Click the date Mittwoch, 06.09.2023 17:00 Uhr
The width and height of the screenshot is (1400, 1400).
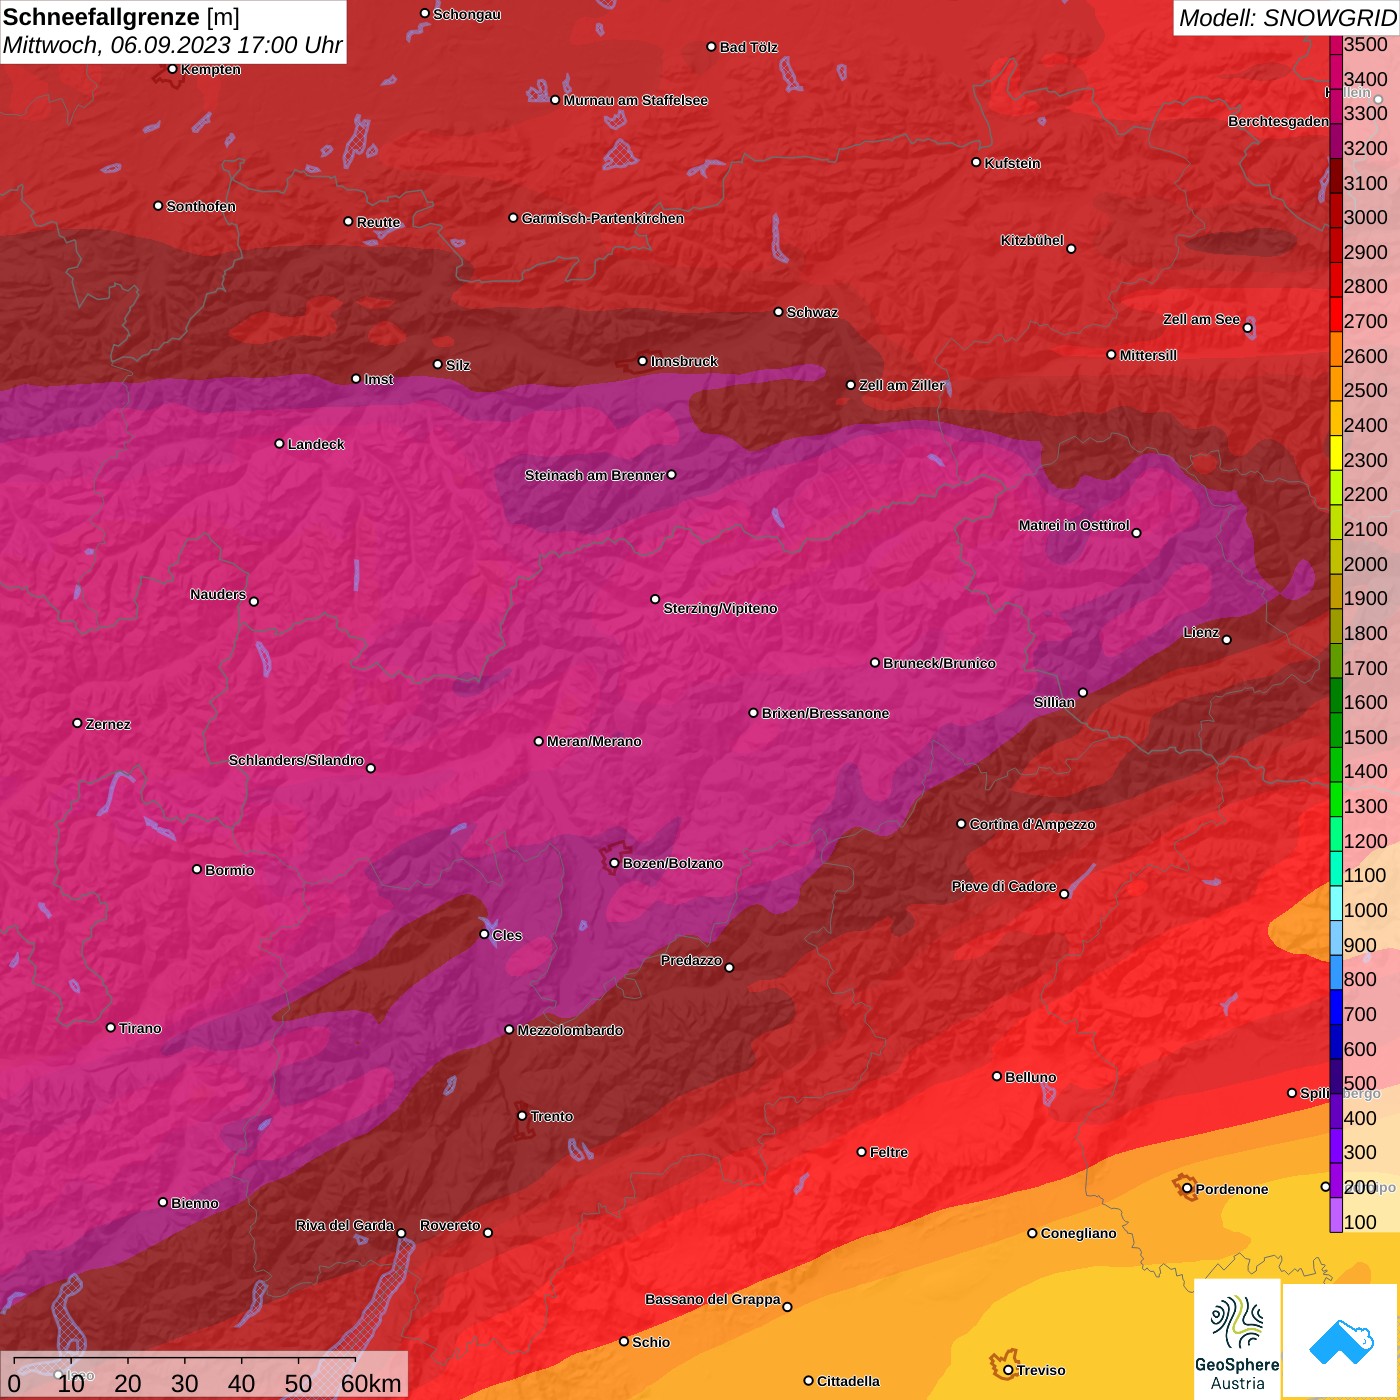pos(172,45)
